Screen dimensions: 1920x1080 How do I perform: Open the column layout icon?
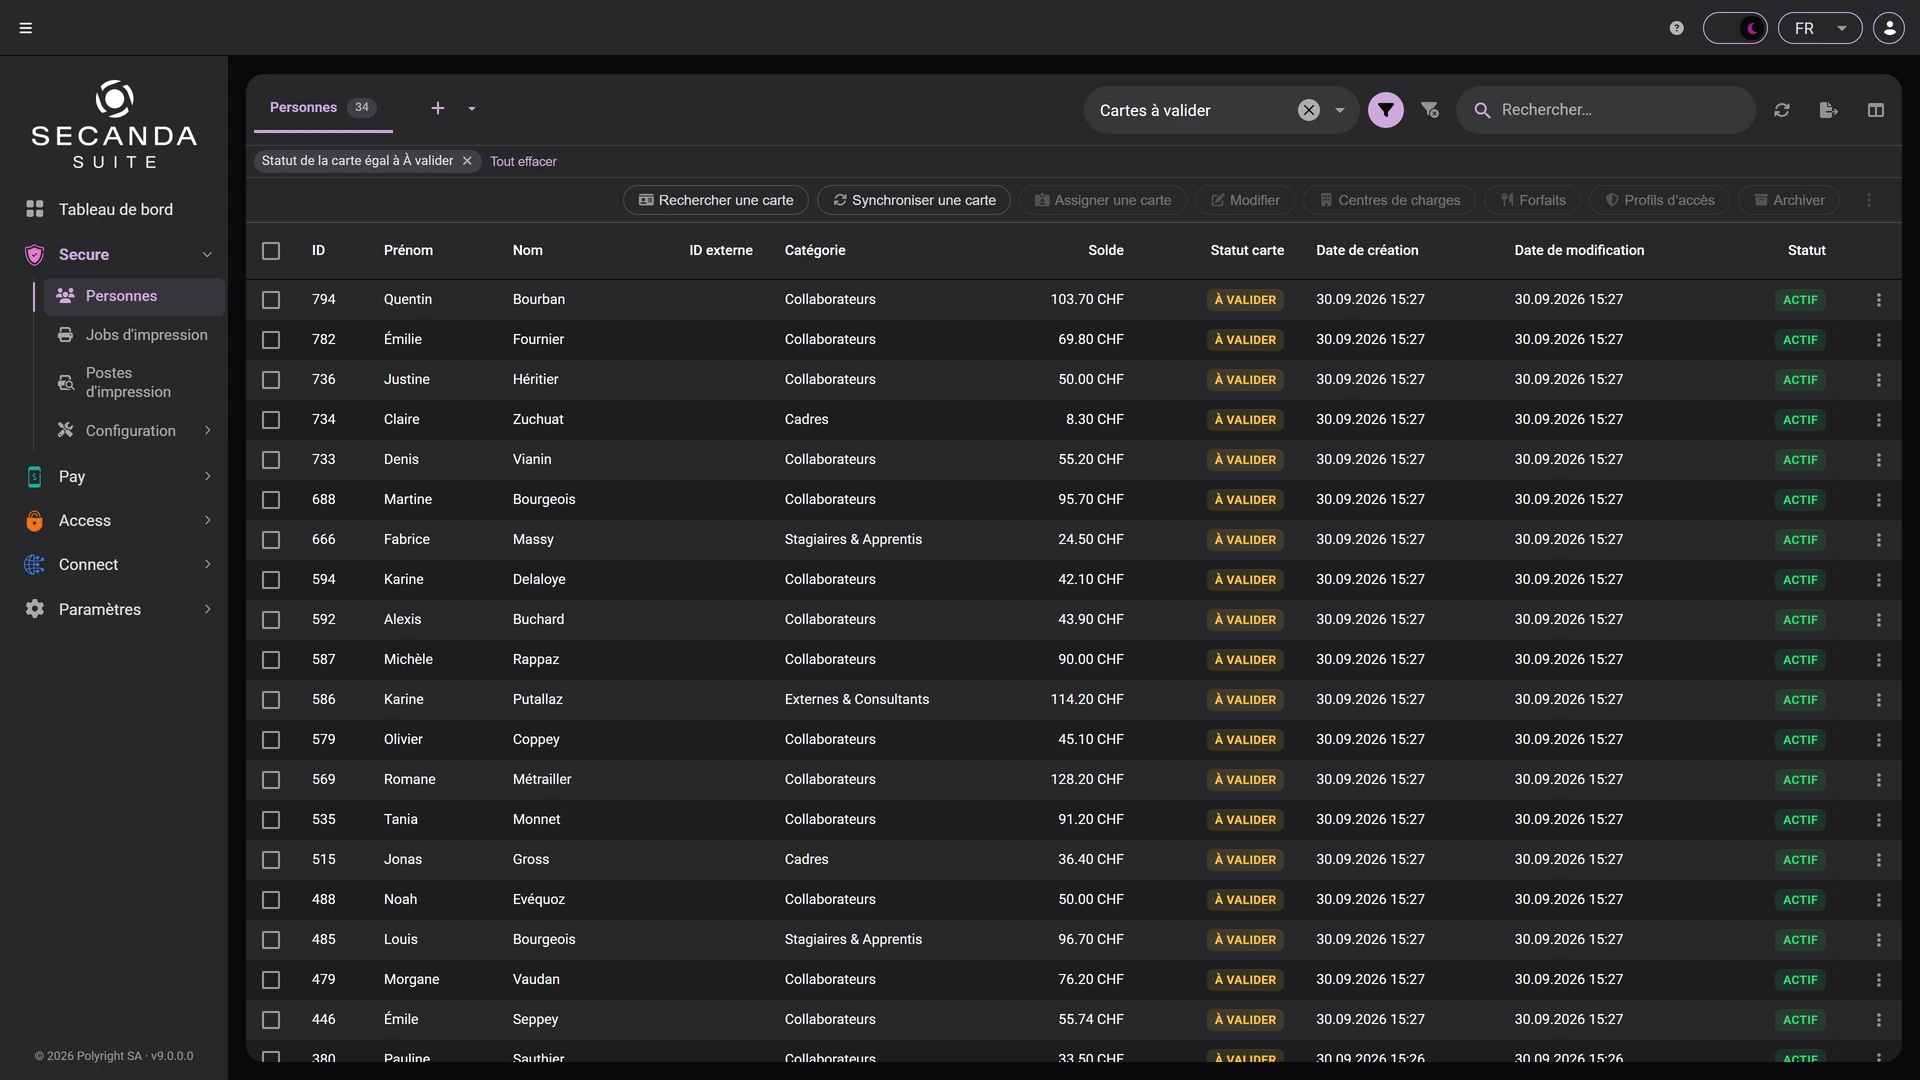click(1876, 110)
